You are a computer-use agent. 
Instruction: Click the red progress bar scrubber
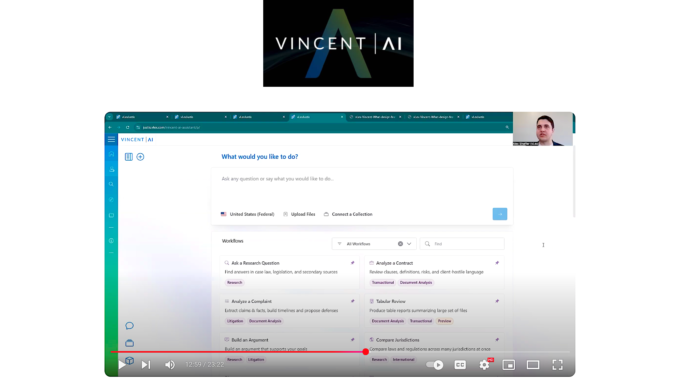point(366,352)
